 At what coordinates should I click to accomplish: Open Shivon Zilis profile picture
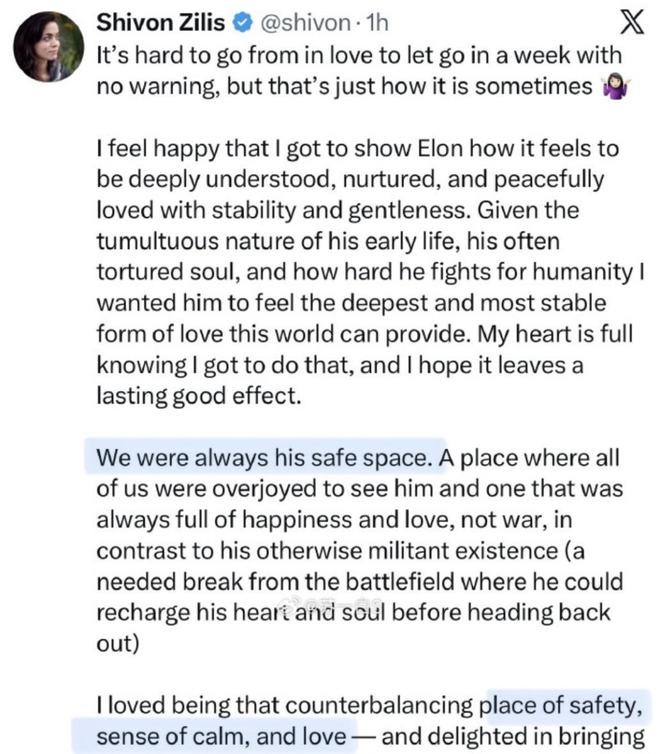[49, 47]
